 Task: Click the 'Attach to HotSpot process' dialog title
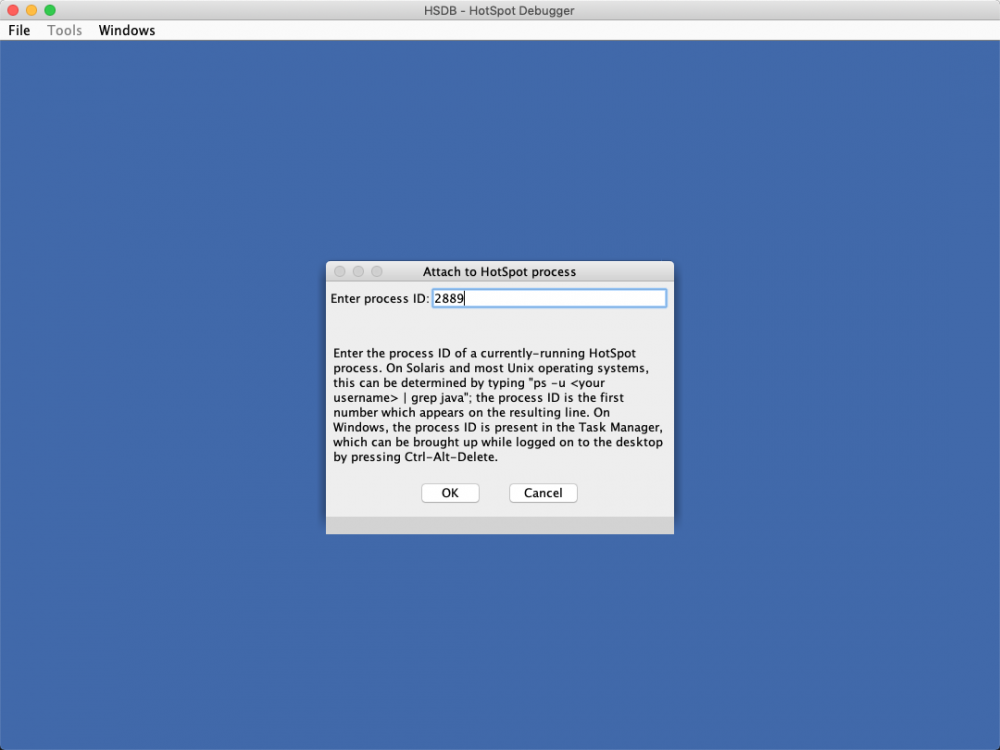point(499,272)
